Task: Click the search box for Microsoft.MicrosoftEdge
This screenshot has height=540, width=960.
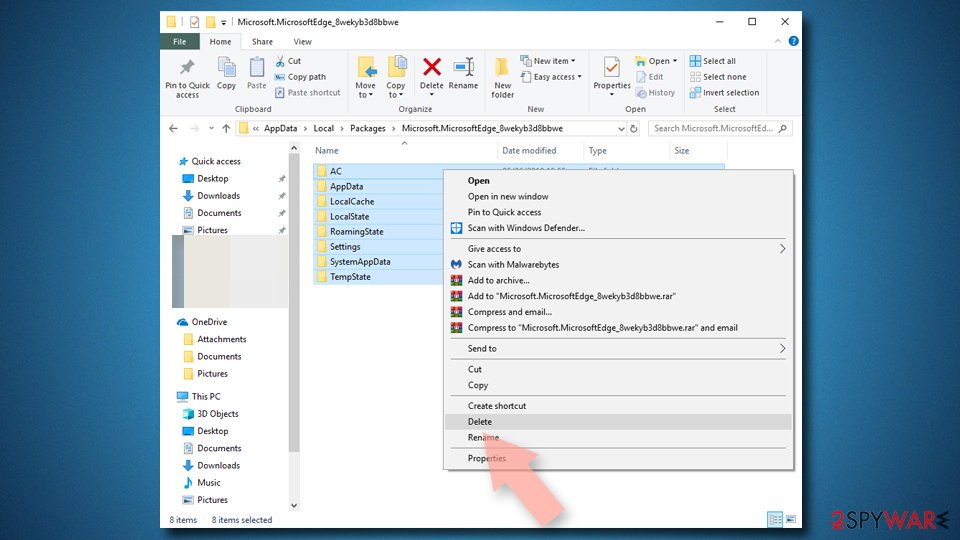Action: point(720,129)
